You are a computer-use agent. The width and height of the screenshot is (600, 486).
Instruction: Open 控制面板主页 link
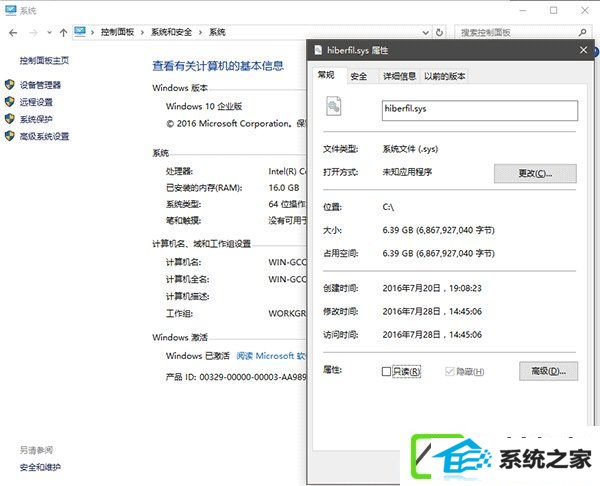tap(44, 60)
